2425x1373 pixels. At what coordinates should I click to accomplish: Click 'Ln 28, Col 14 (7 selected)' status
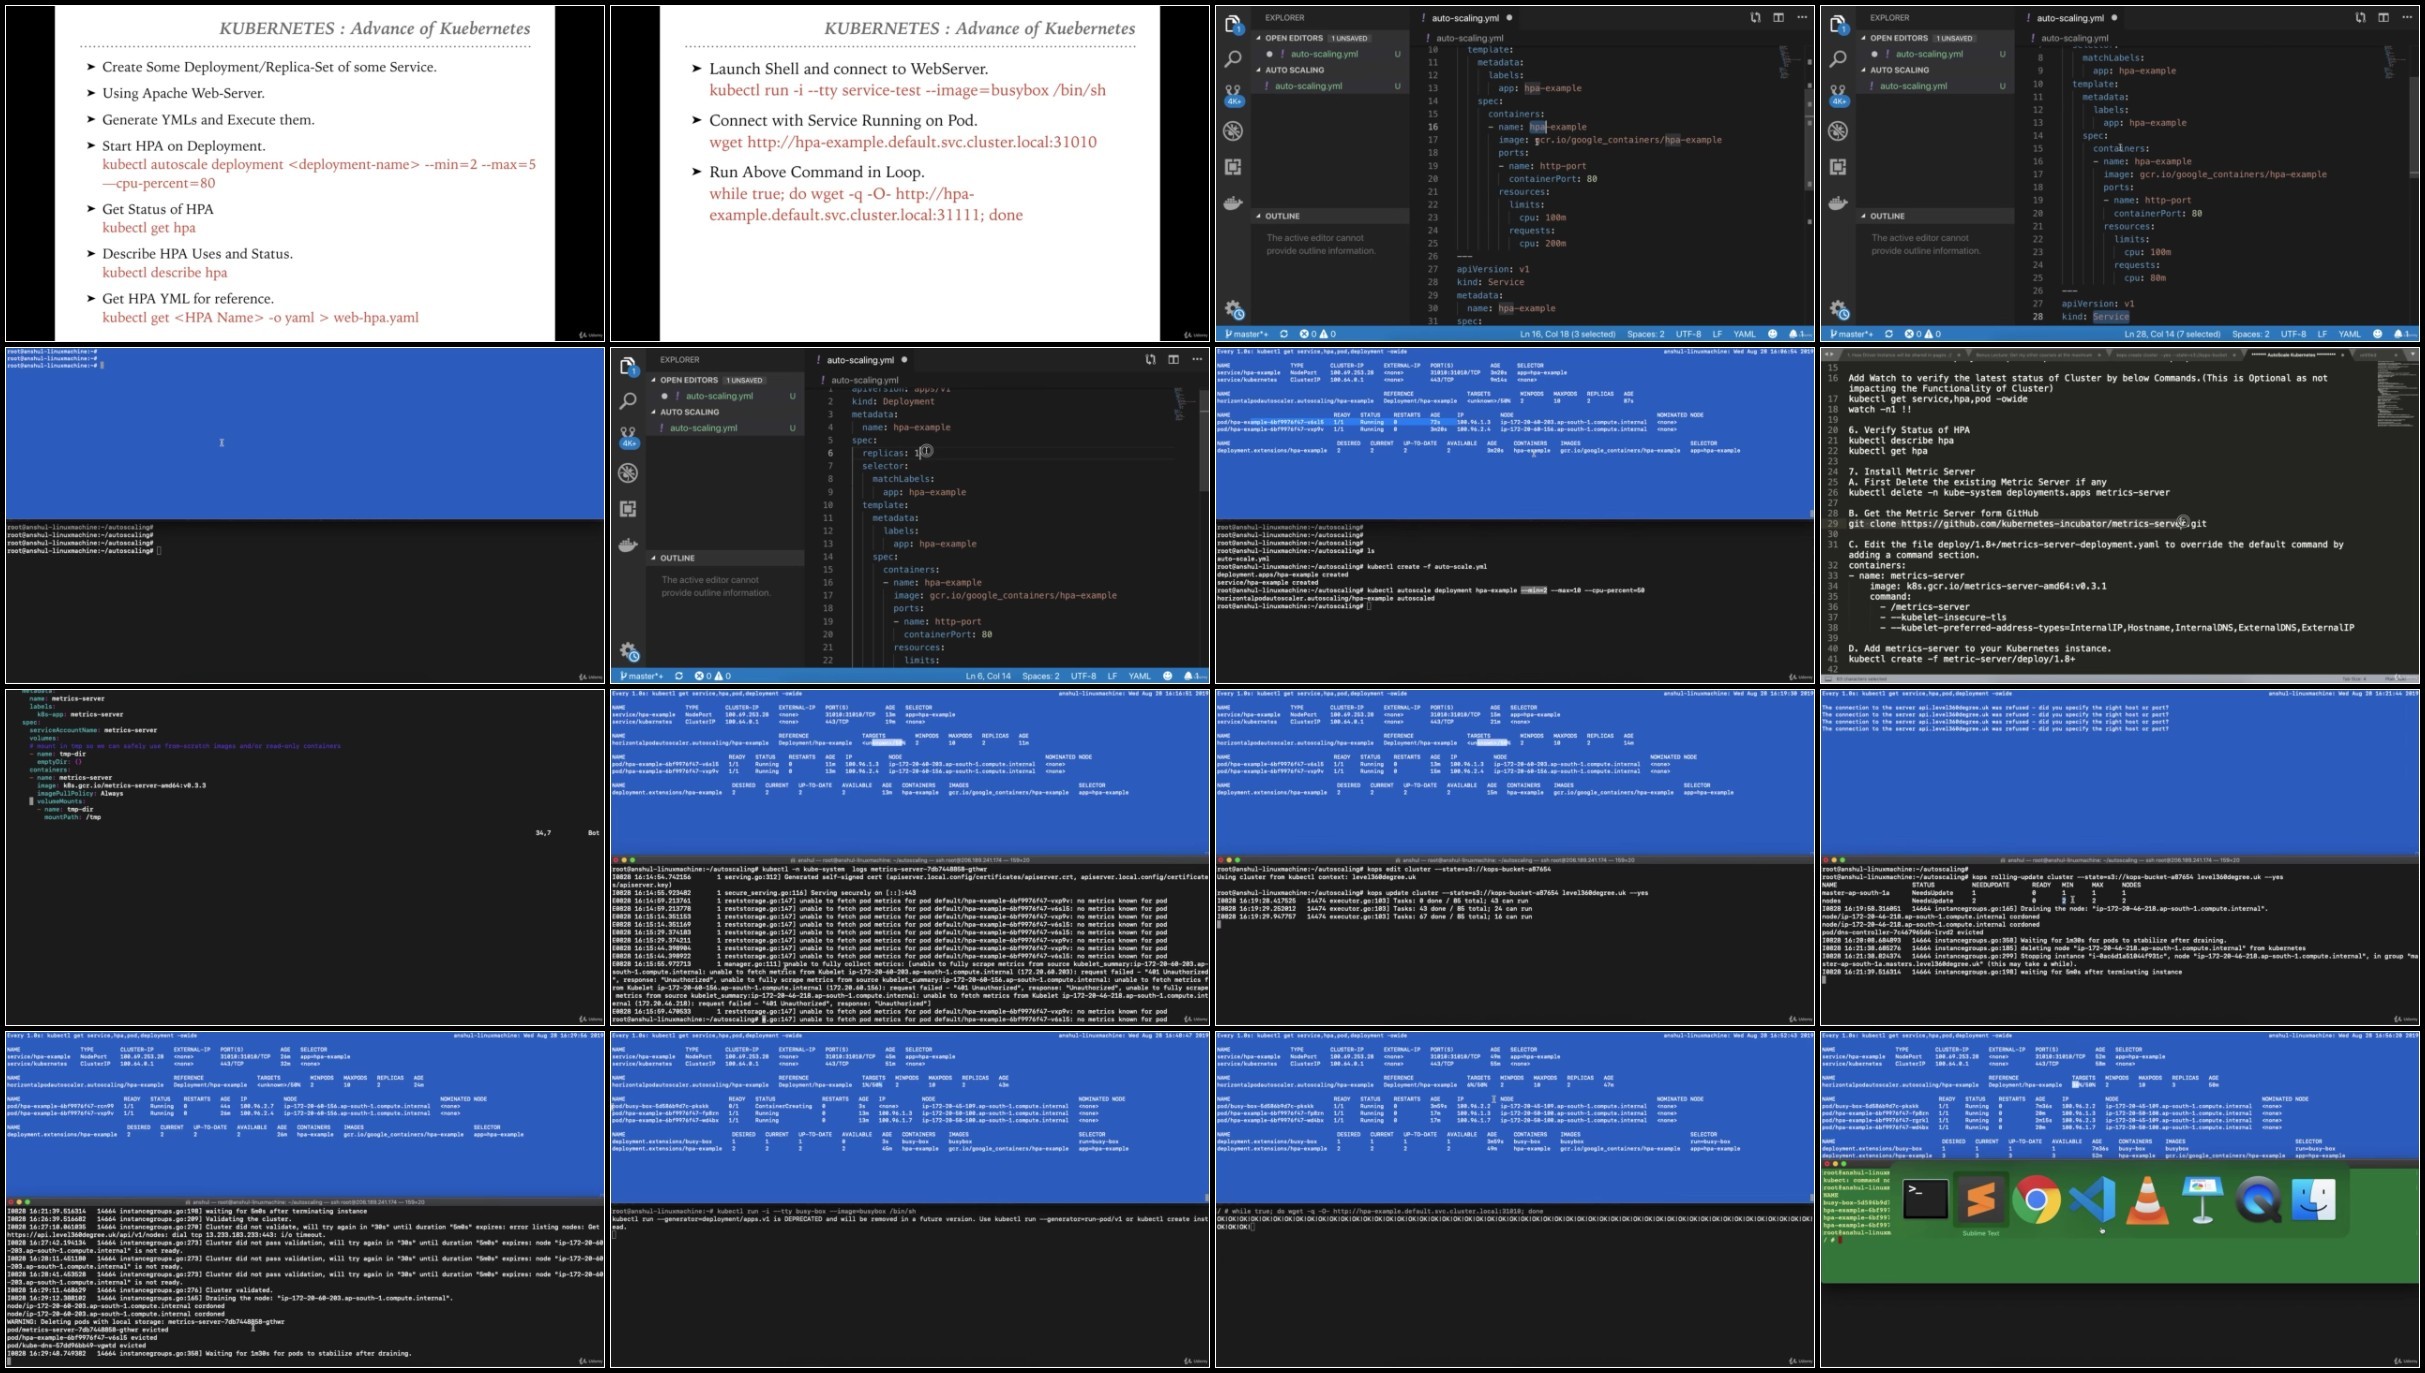2172,334
